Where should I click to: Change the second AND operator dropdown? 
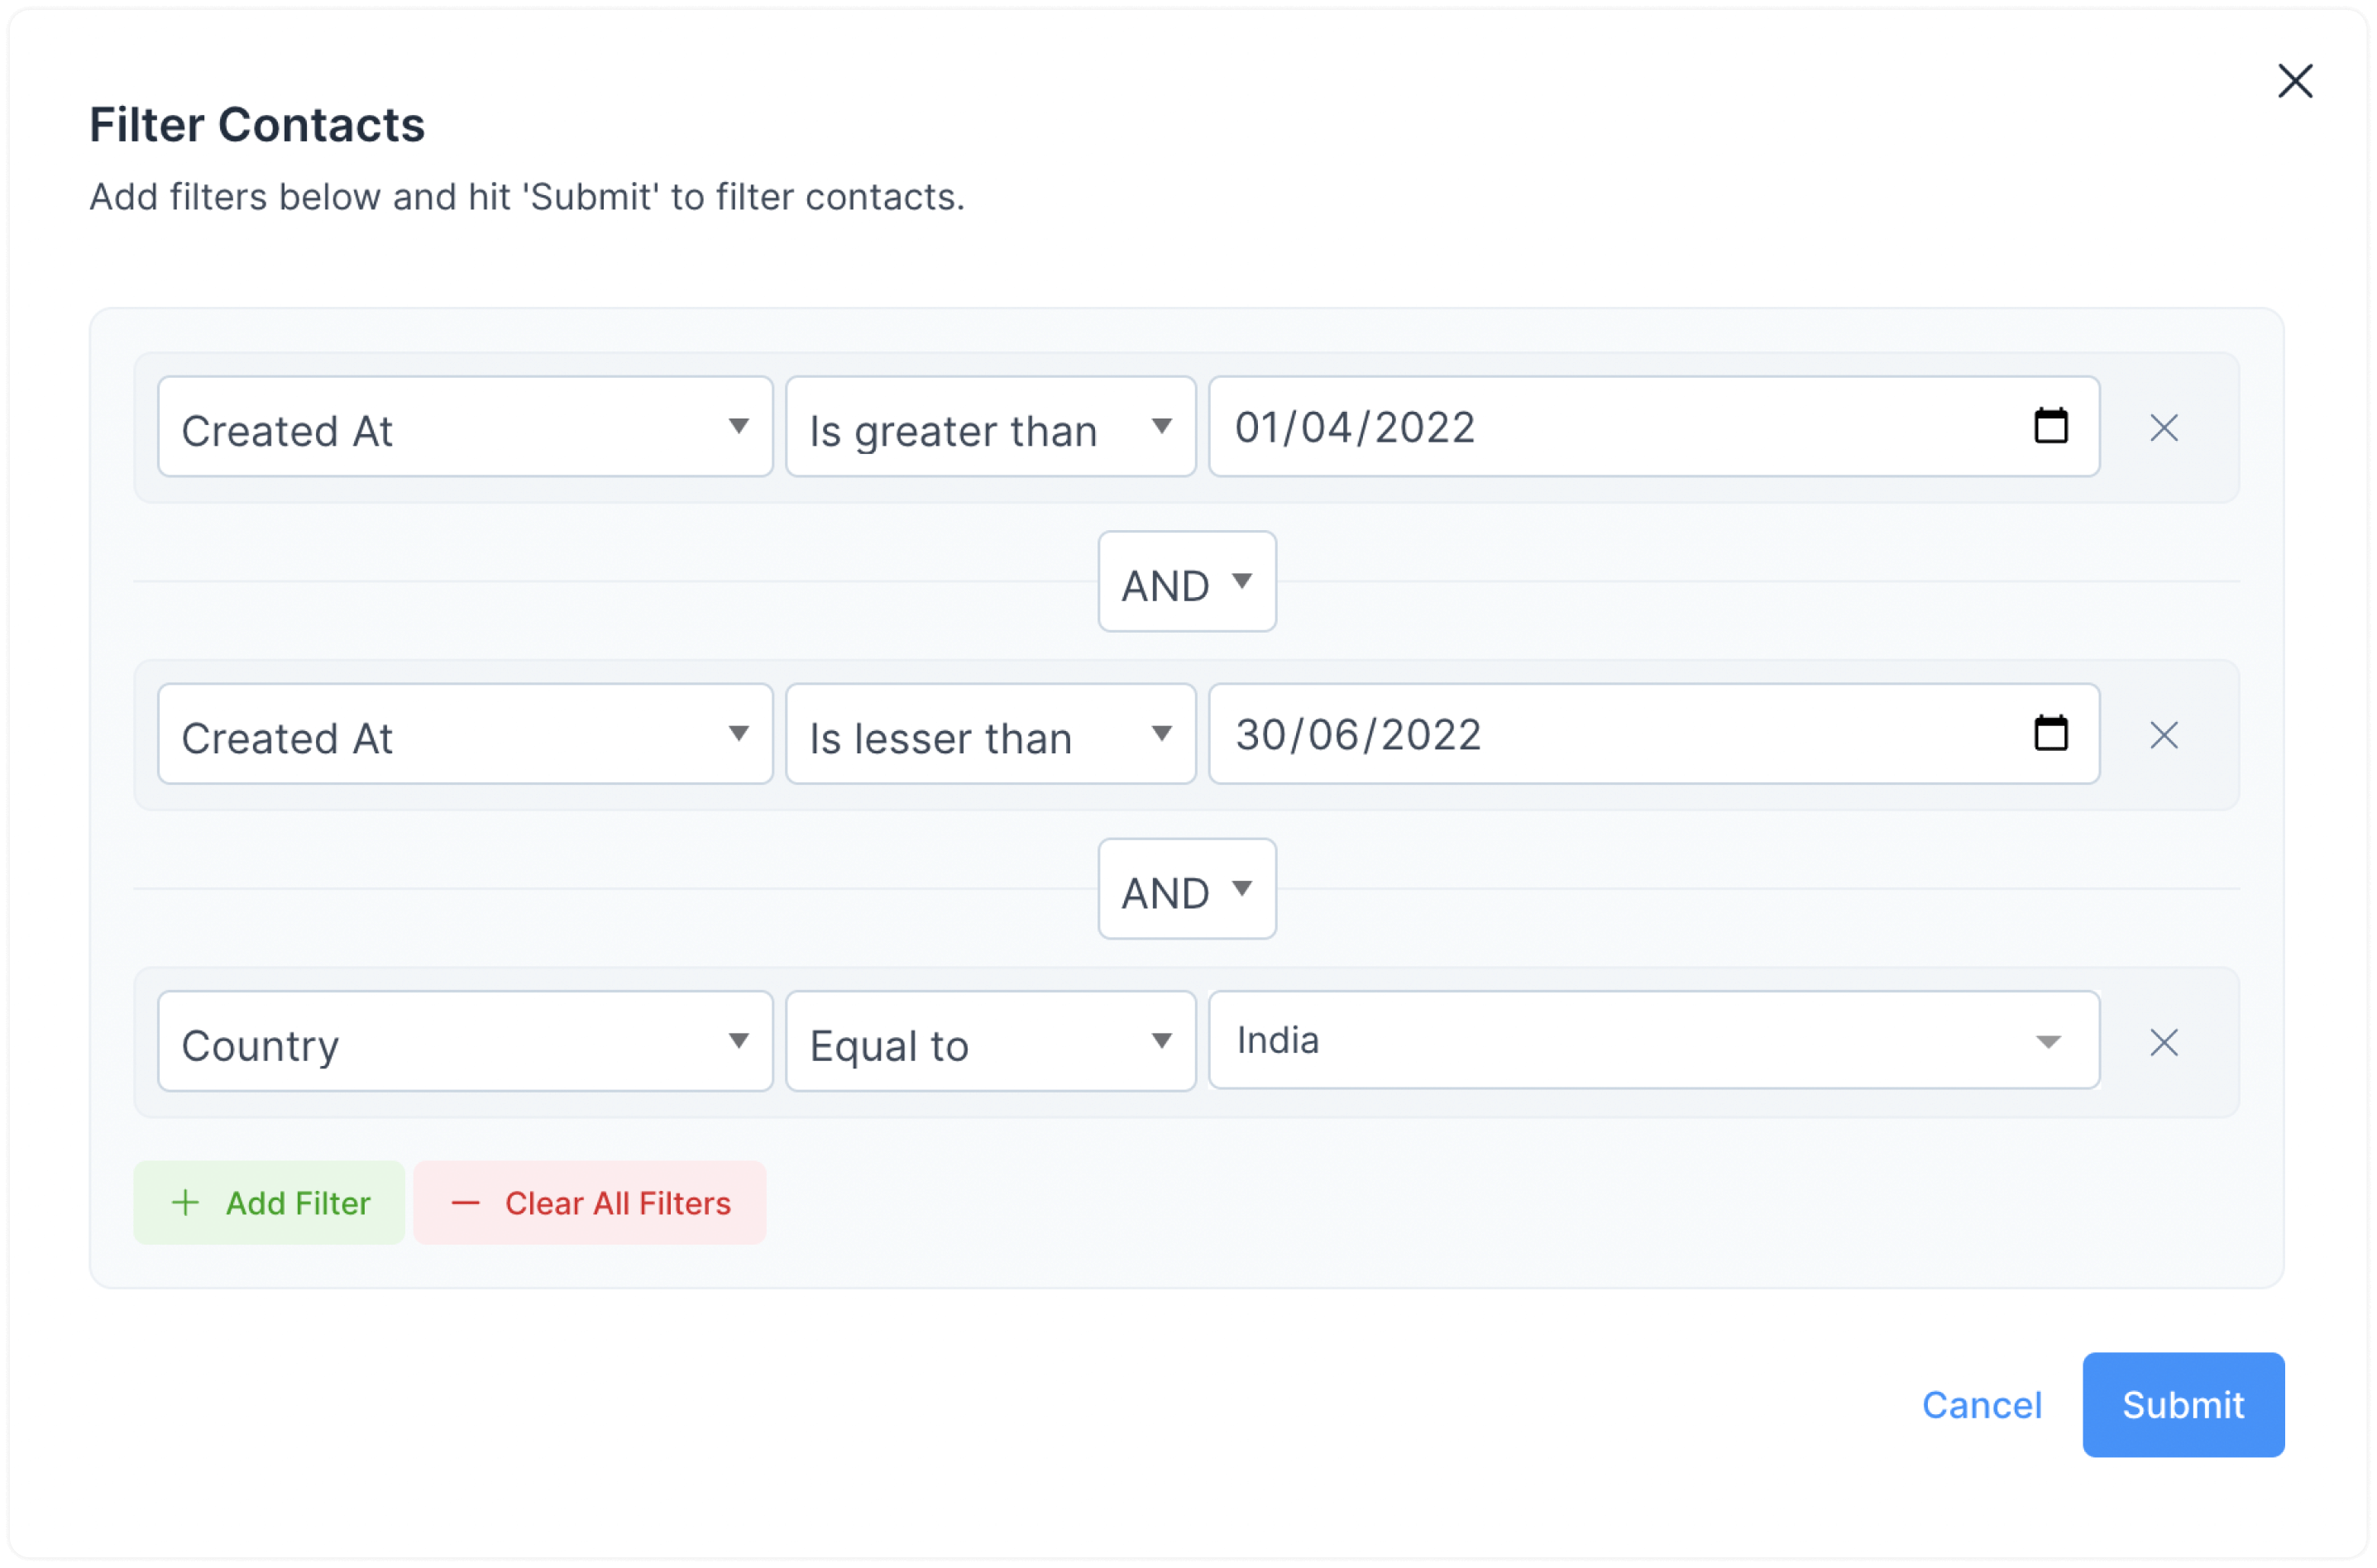tap(1187, 889)
